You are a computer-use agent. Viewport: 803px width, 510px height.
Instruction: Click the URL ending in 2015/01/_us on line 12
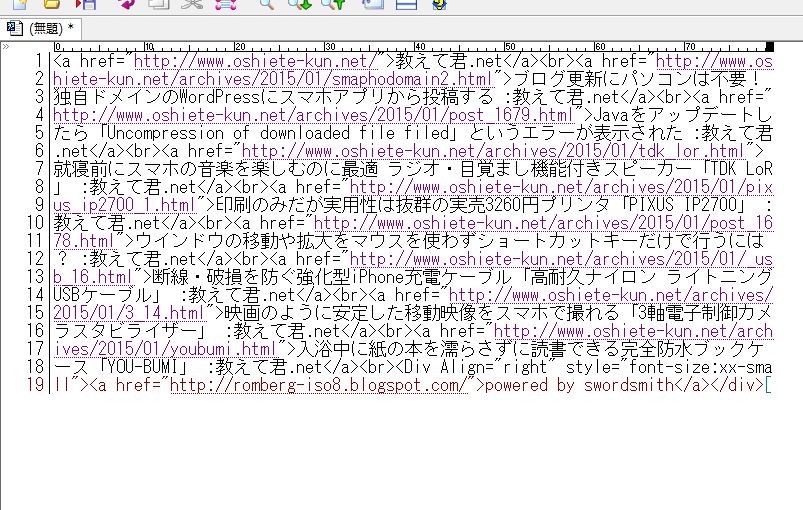point(561,259)
